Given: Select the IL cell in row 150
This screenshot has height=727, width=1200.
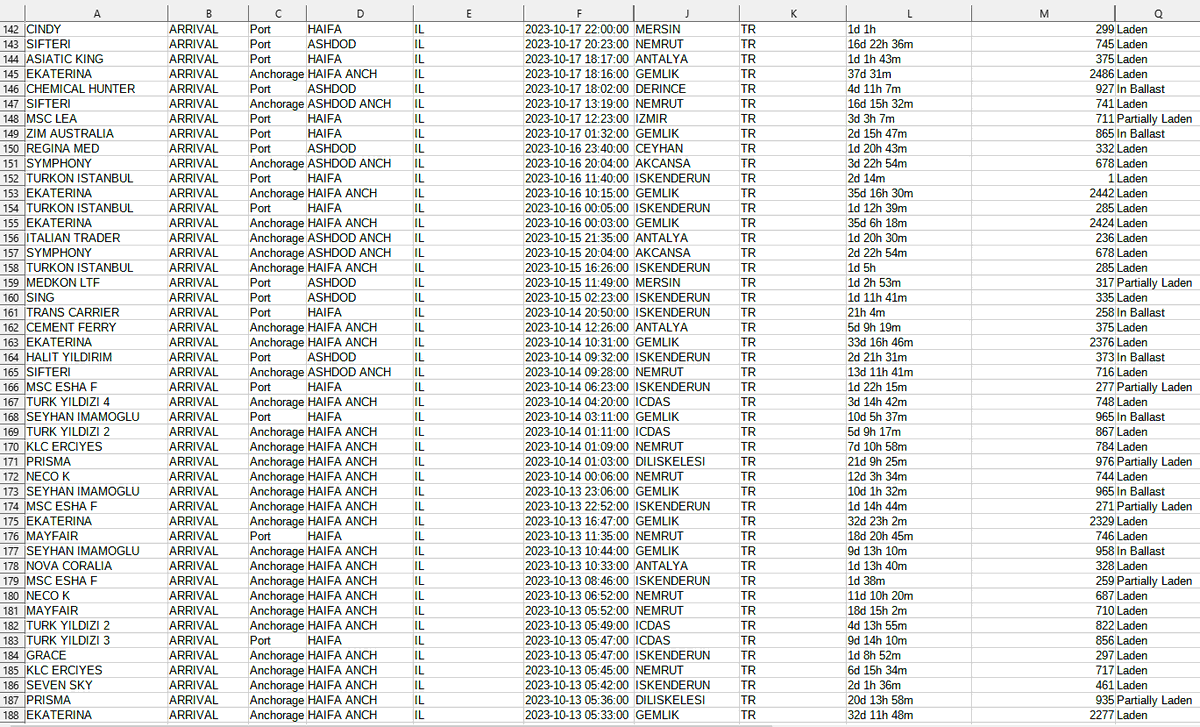Looking at the screenshot, I should coord(467,148).
